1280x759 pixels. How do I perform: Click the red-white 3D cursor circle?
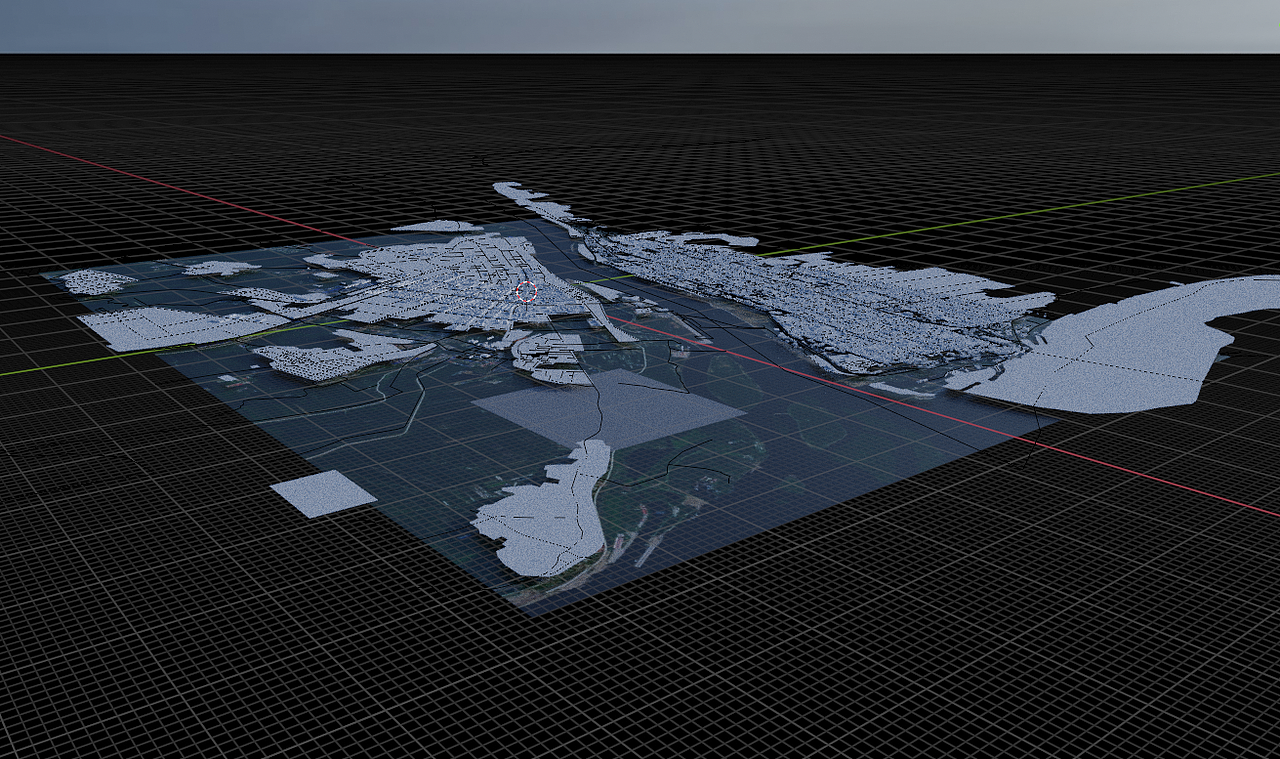[527, 291]
